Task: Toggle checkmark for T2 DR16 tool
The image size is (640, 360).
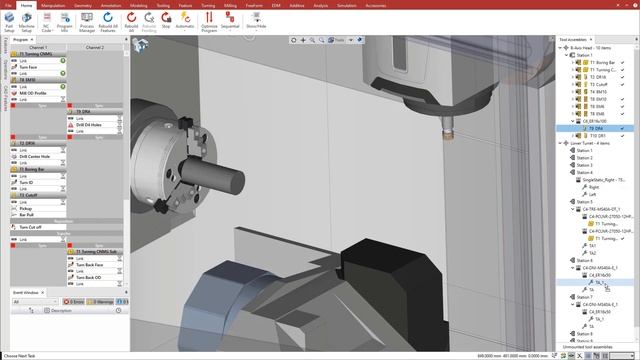Action: point(622,77)
